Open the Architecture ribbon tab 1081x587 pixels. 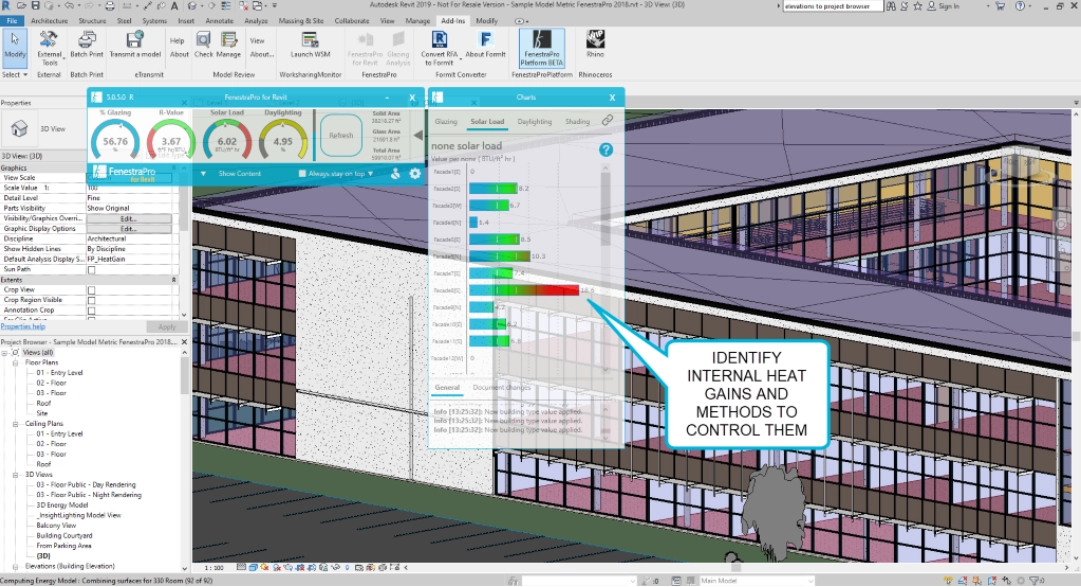click(x=50, y=21)
